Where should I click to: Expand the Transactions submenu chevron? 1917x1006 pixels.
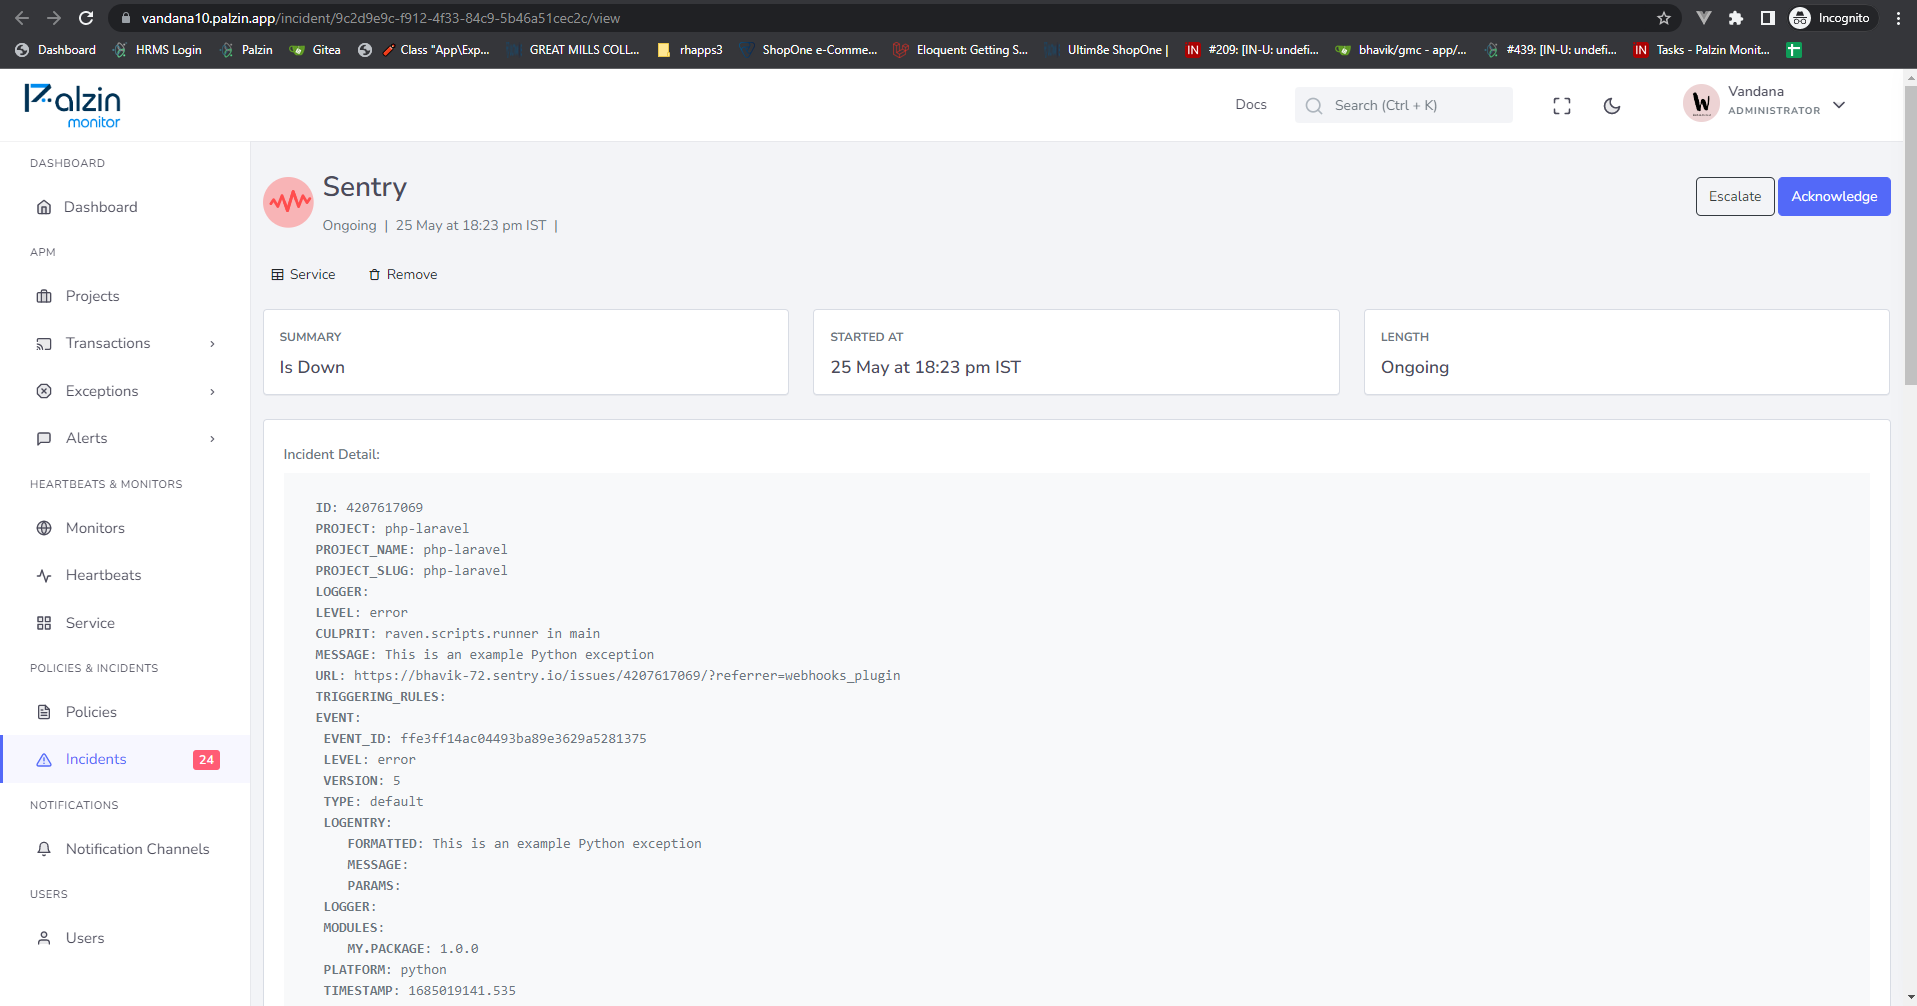click(212, 344)
